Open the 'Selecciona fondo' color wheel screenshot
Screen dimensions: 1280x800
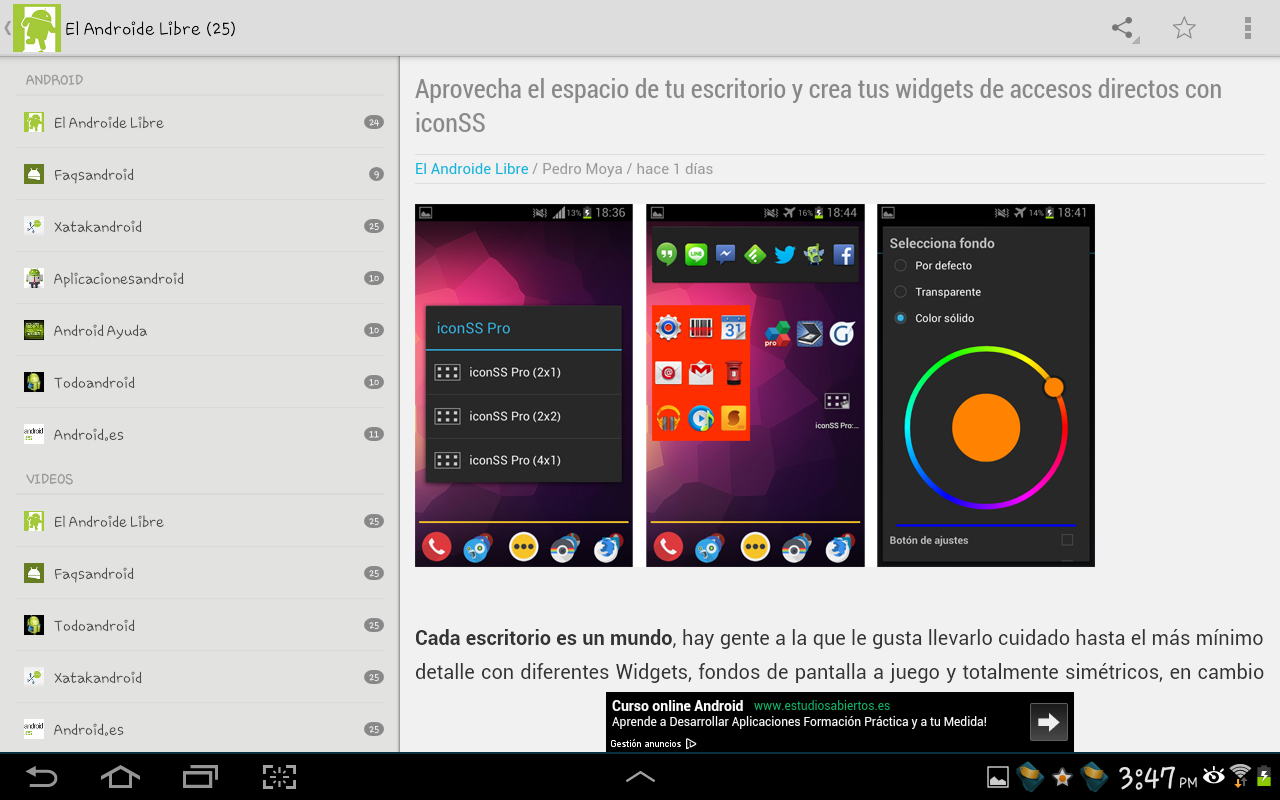point(986,386)
